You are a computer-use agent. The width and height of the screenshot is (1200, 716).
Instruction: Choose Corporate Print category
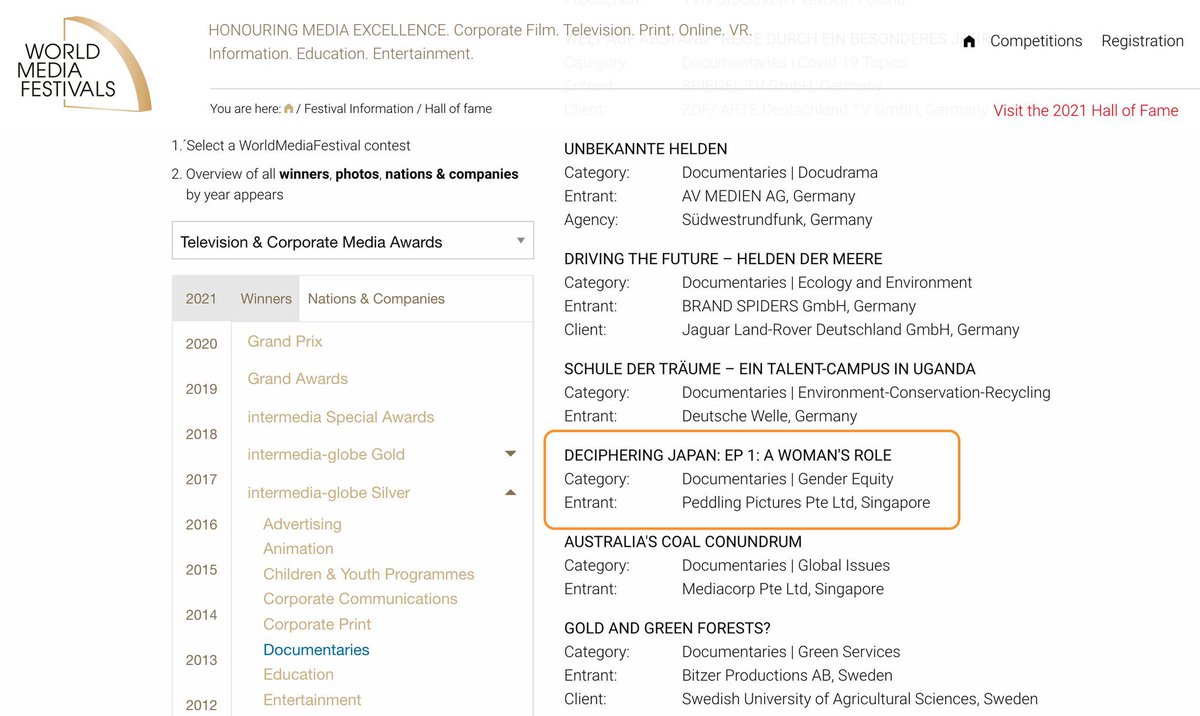(x=317, y=624)
